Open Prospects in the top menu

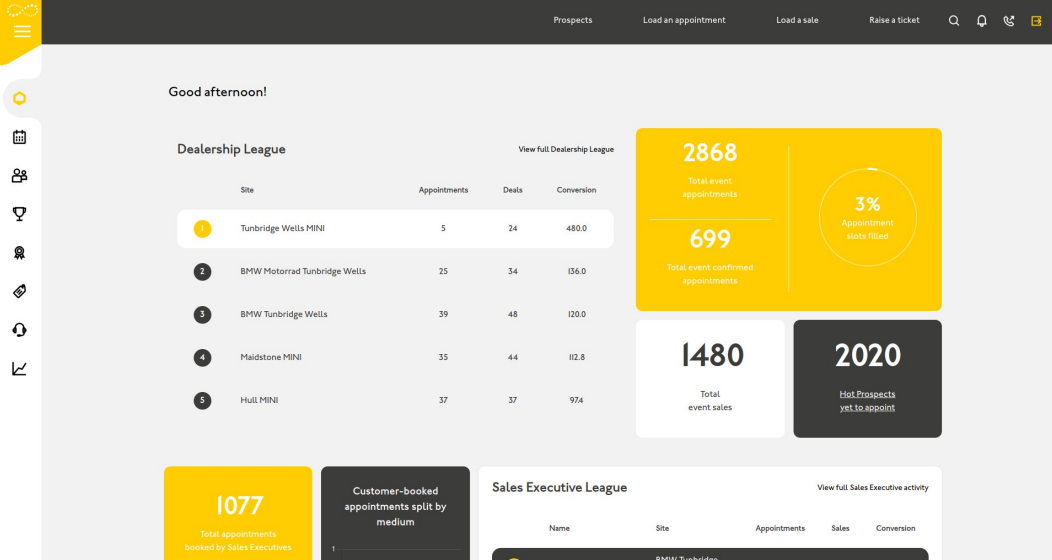573,20
